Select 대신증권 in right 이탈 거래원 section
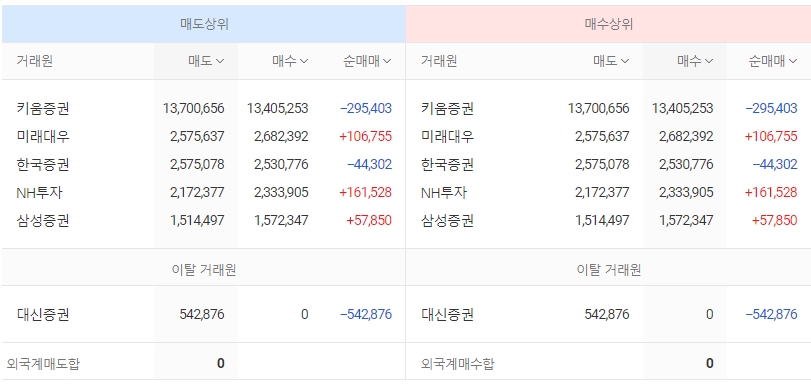The width and height of the screenshot is (811, 389). click(447, 315)
